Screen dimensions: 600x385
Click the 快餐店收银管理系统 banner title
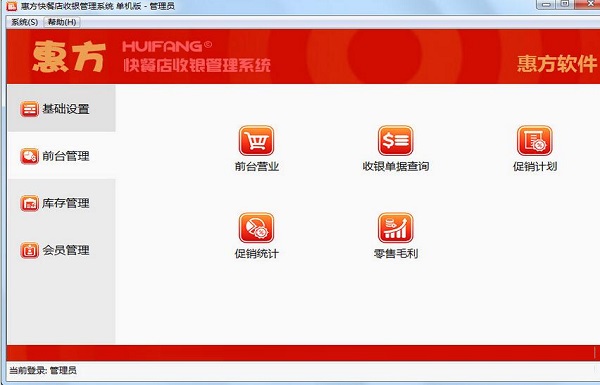[197, 65]
